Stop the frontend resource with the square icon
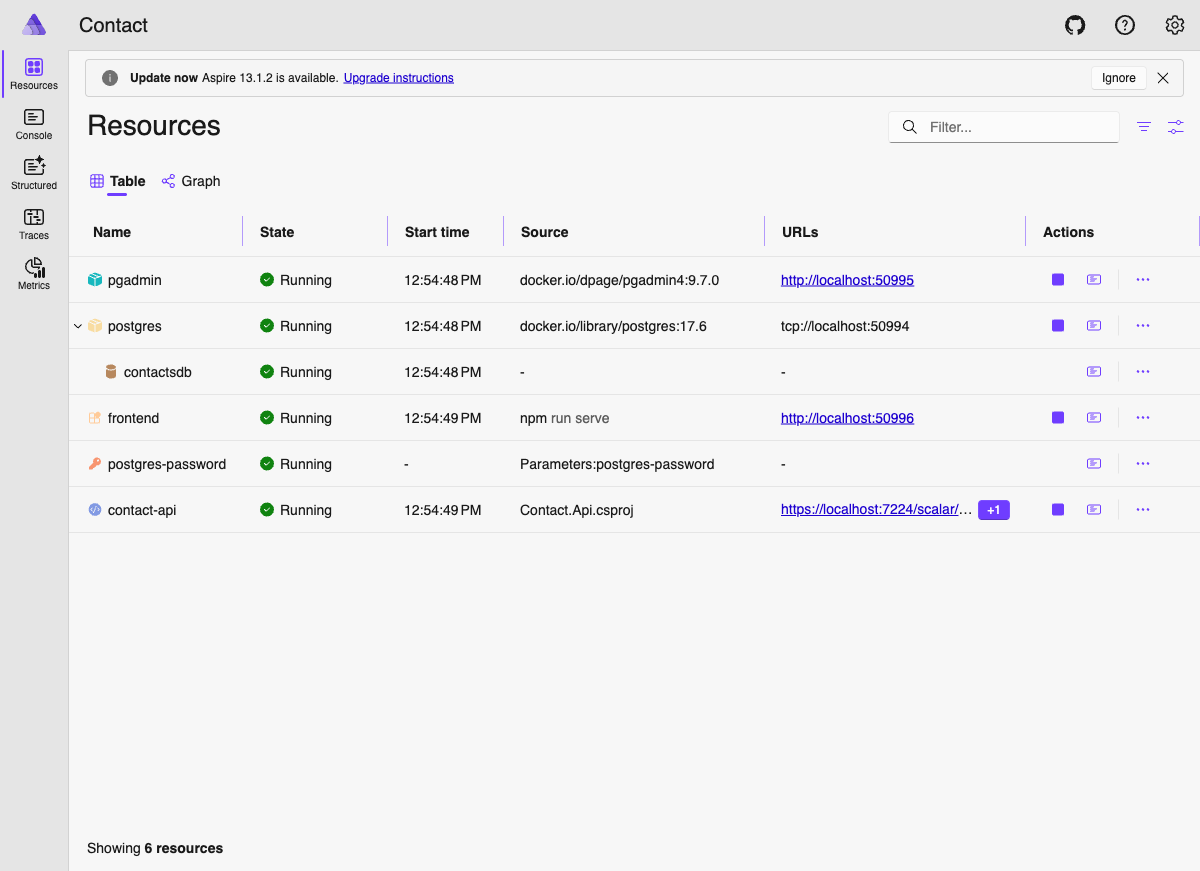Screen dimensions: 1200x871 coord(1057,417)
